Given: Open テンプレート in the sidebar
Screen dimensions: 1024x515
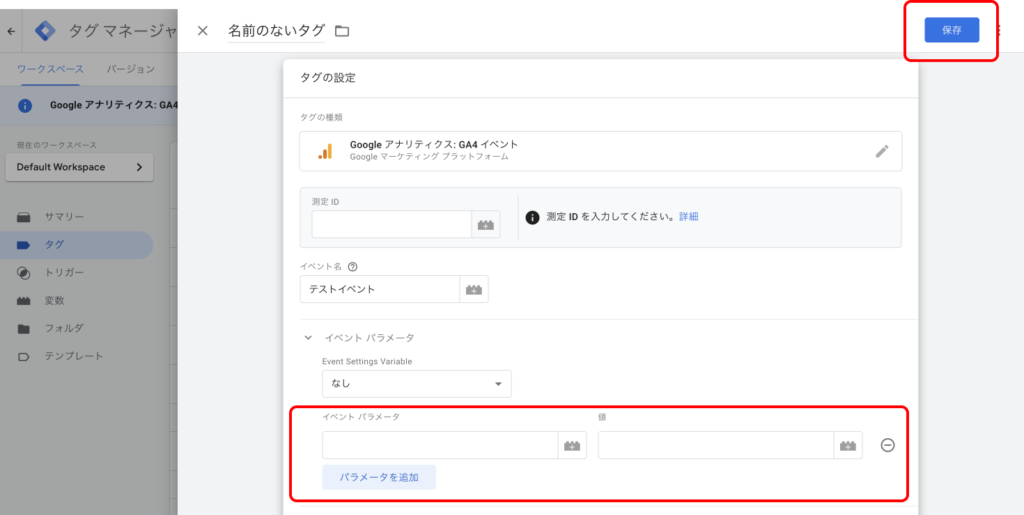Looking at the screenshot, I should [76, 356].
